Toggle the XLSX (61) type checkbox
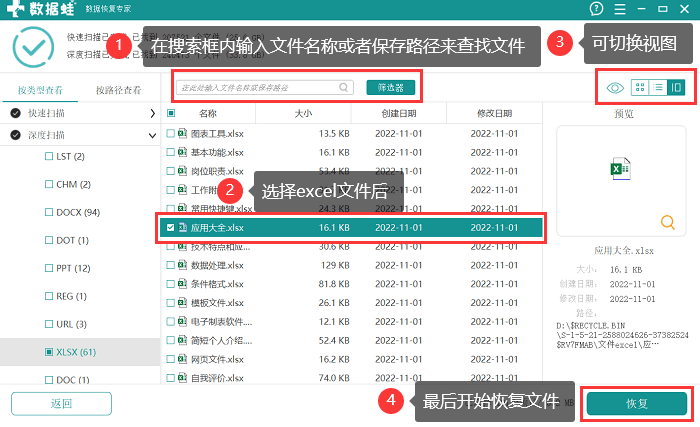 (x=49, y=352)
